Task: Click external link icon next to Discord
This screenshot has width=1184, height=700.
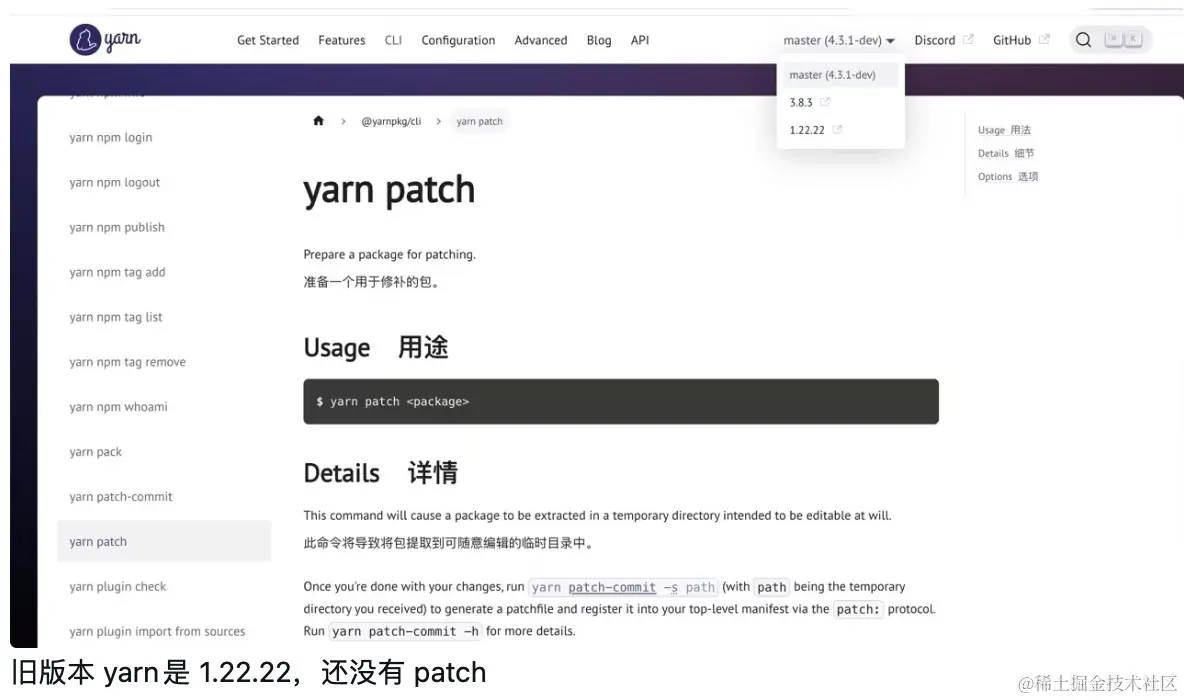Action: 968,39
